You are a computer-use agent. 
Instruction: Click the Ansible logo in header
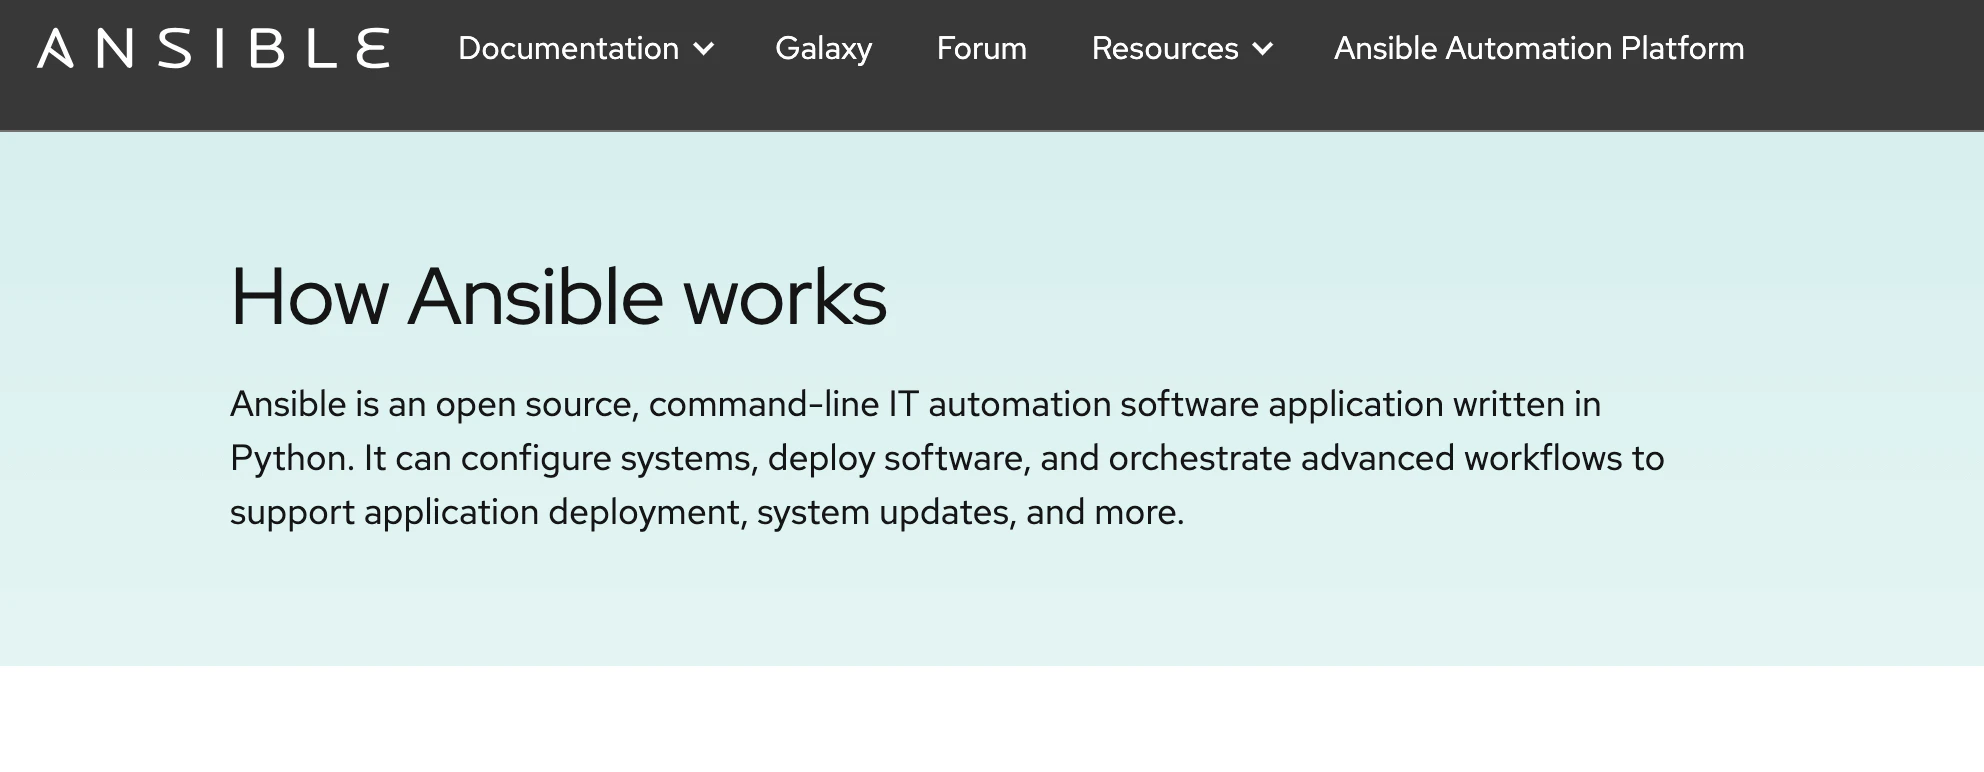(213, 48)
